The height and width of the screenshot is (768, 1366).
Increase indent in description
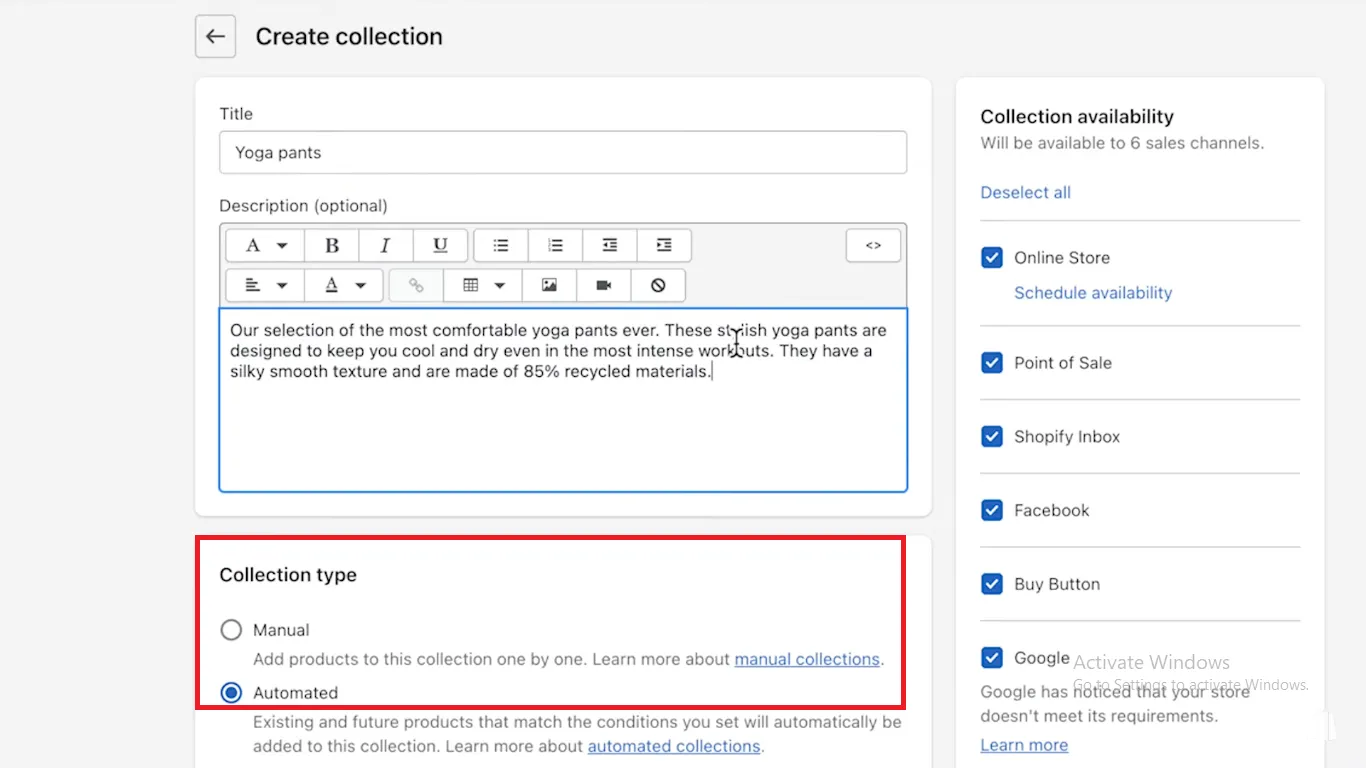(x=663, y=245)
